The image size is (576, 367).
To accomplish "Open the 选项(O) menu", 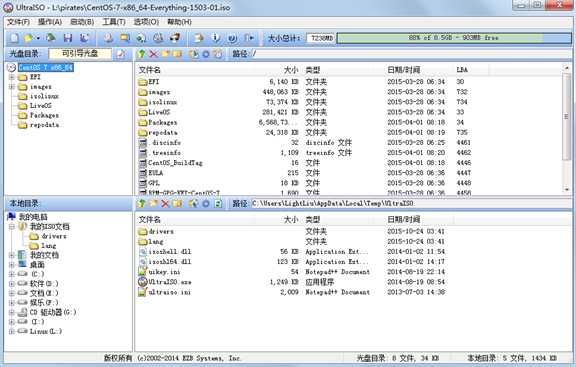I will [x=146, y=22].
